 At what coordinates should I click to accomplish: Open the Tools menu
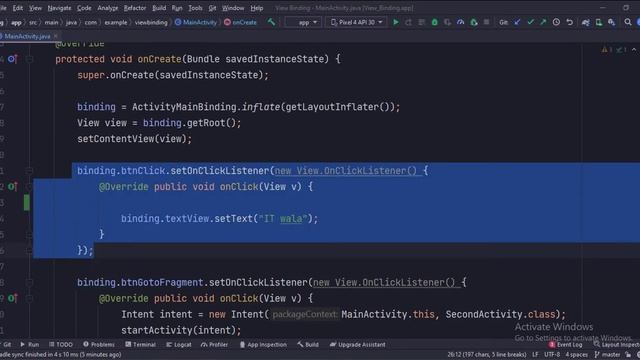pos(195,8)
